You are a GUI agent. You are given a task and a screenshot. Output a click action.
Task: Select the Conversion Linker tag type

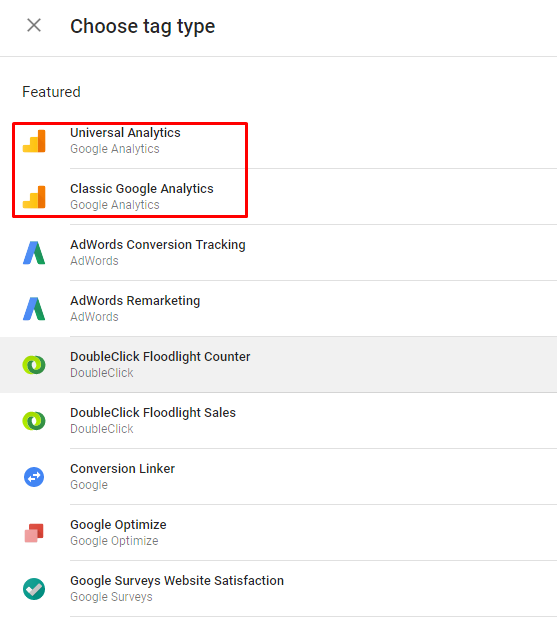[278, 477]
